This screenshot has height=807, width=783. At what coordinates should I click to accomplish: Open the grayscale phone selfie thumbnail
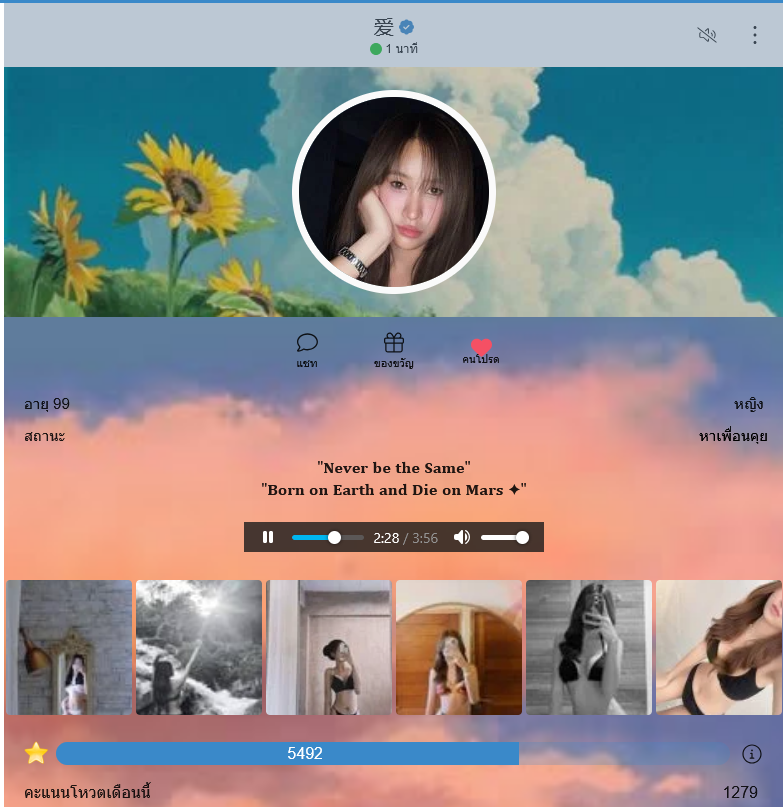point(588,647)
